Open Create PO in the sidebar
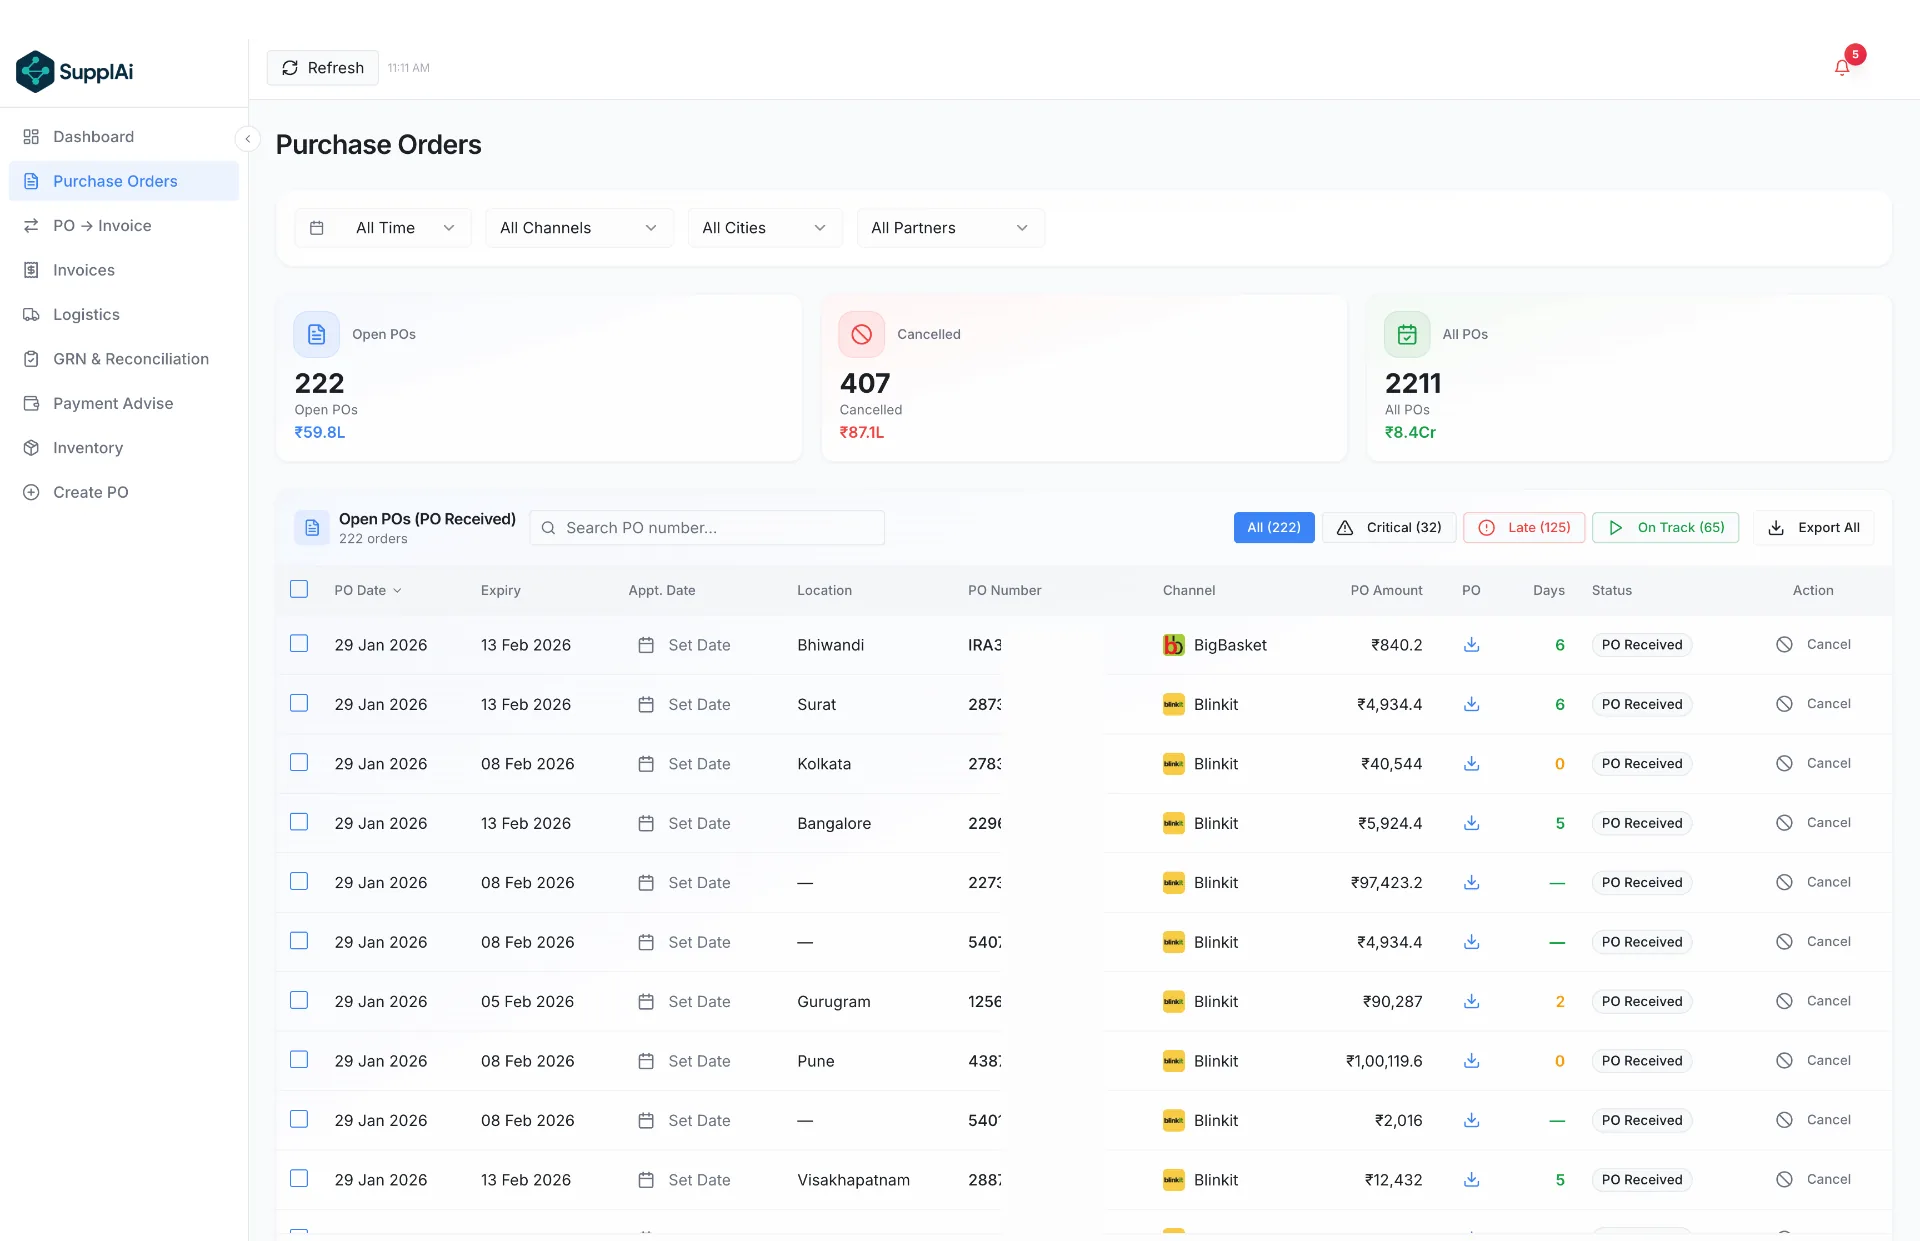The width and height of the screenshot is (1920, 1241). [x=124, y=492]
